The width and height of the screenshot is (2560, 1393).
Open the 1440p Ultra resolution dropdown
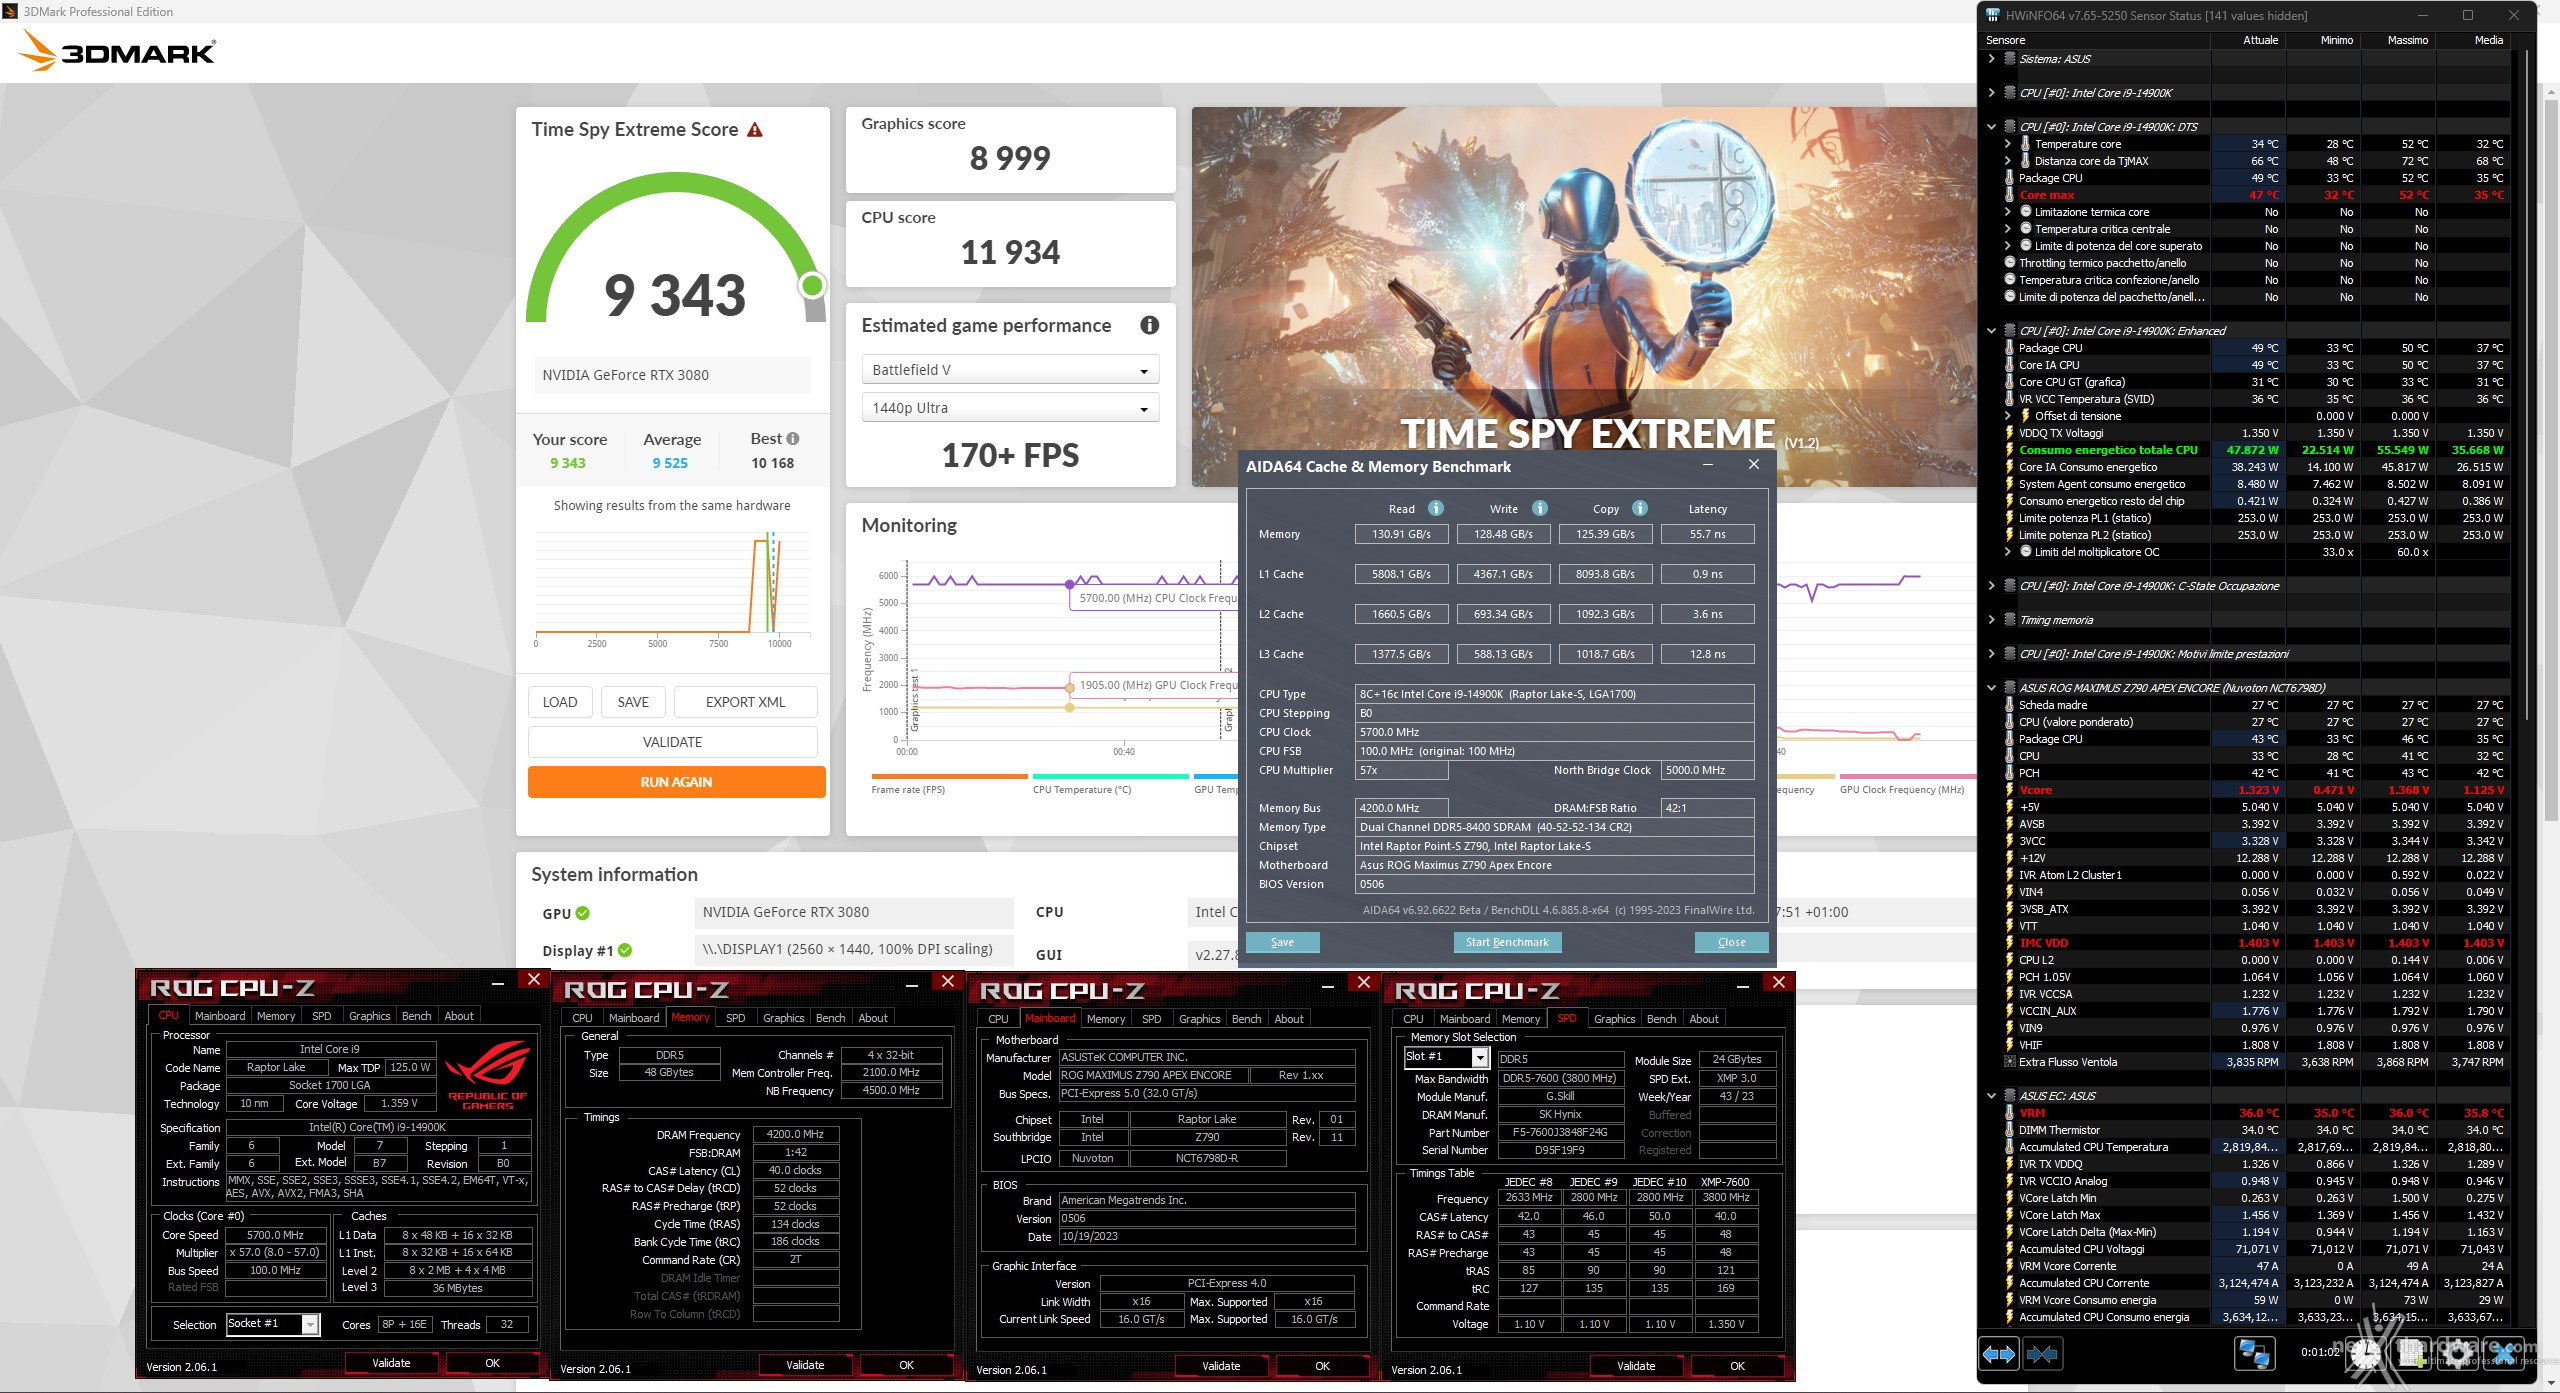click(x=1010, y=408)
